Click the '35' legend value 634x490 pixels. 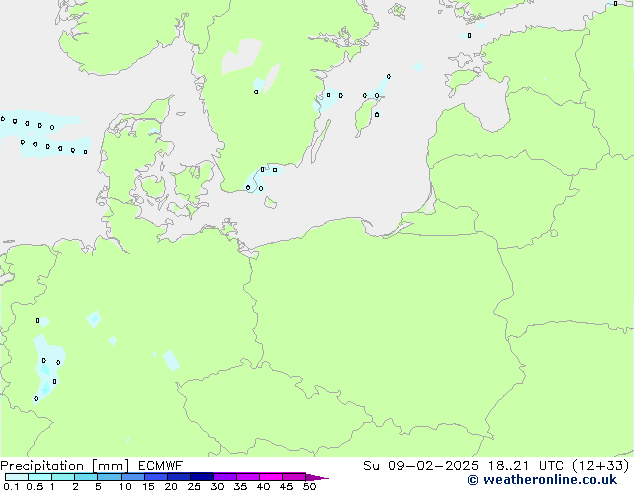click(x=240, y=486)
